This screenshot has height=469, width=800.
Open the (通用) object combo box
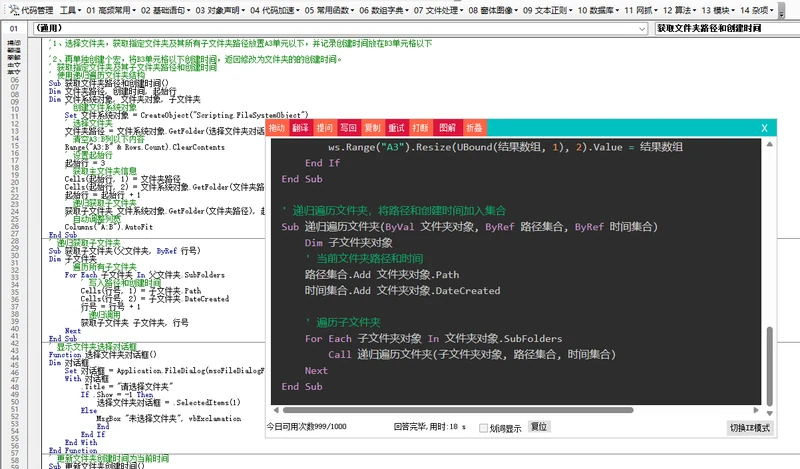(341, 29)
